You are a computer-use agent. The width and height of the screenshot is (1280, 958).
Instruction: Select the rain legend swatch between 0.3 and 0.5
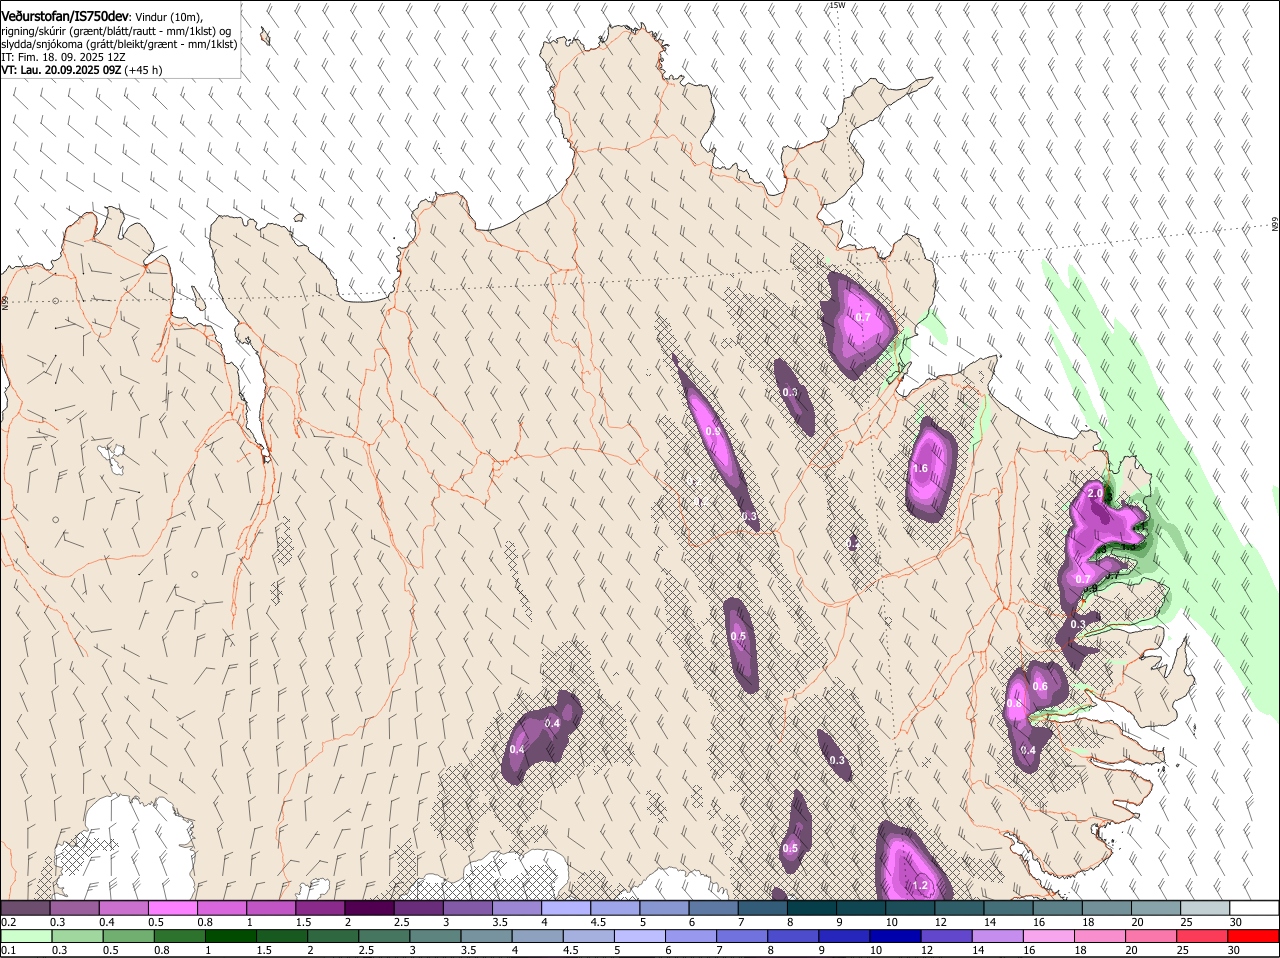click(77, 936)
